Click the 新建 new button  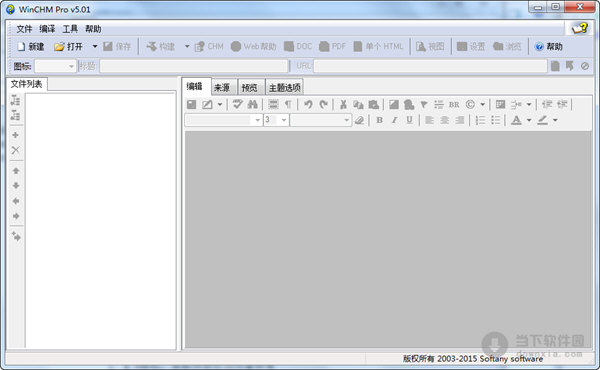(x=31, y=47)
